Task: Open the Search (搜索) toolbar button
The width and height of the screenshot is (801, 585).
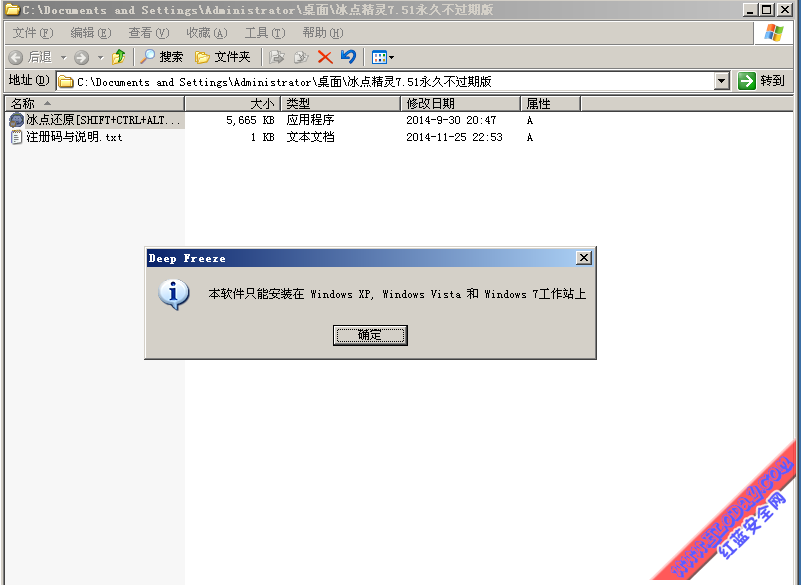Action: coord(161,57)
